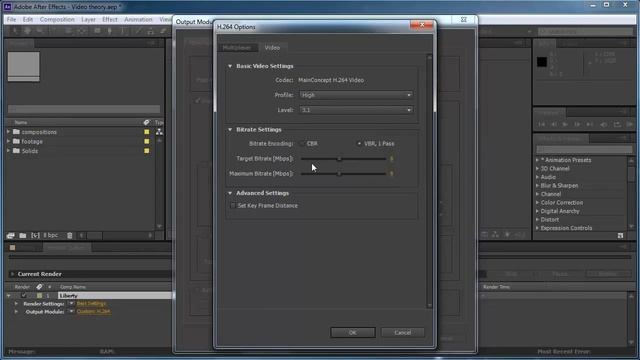Expand the Color Correction effects category
This screenshot has width=640, height=360.
538,202
